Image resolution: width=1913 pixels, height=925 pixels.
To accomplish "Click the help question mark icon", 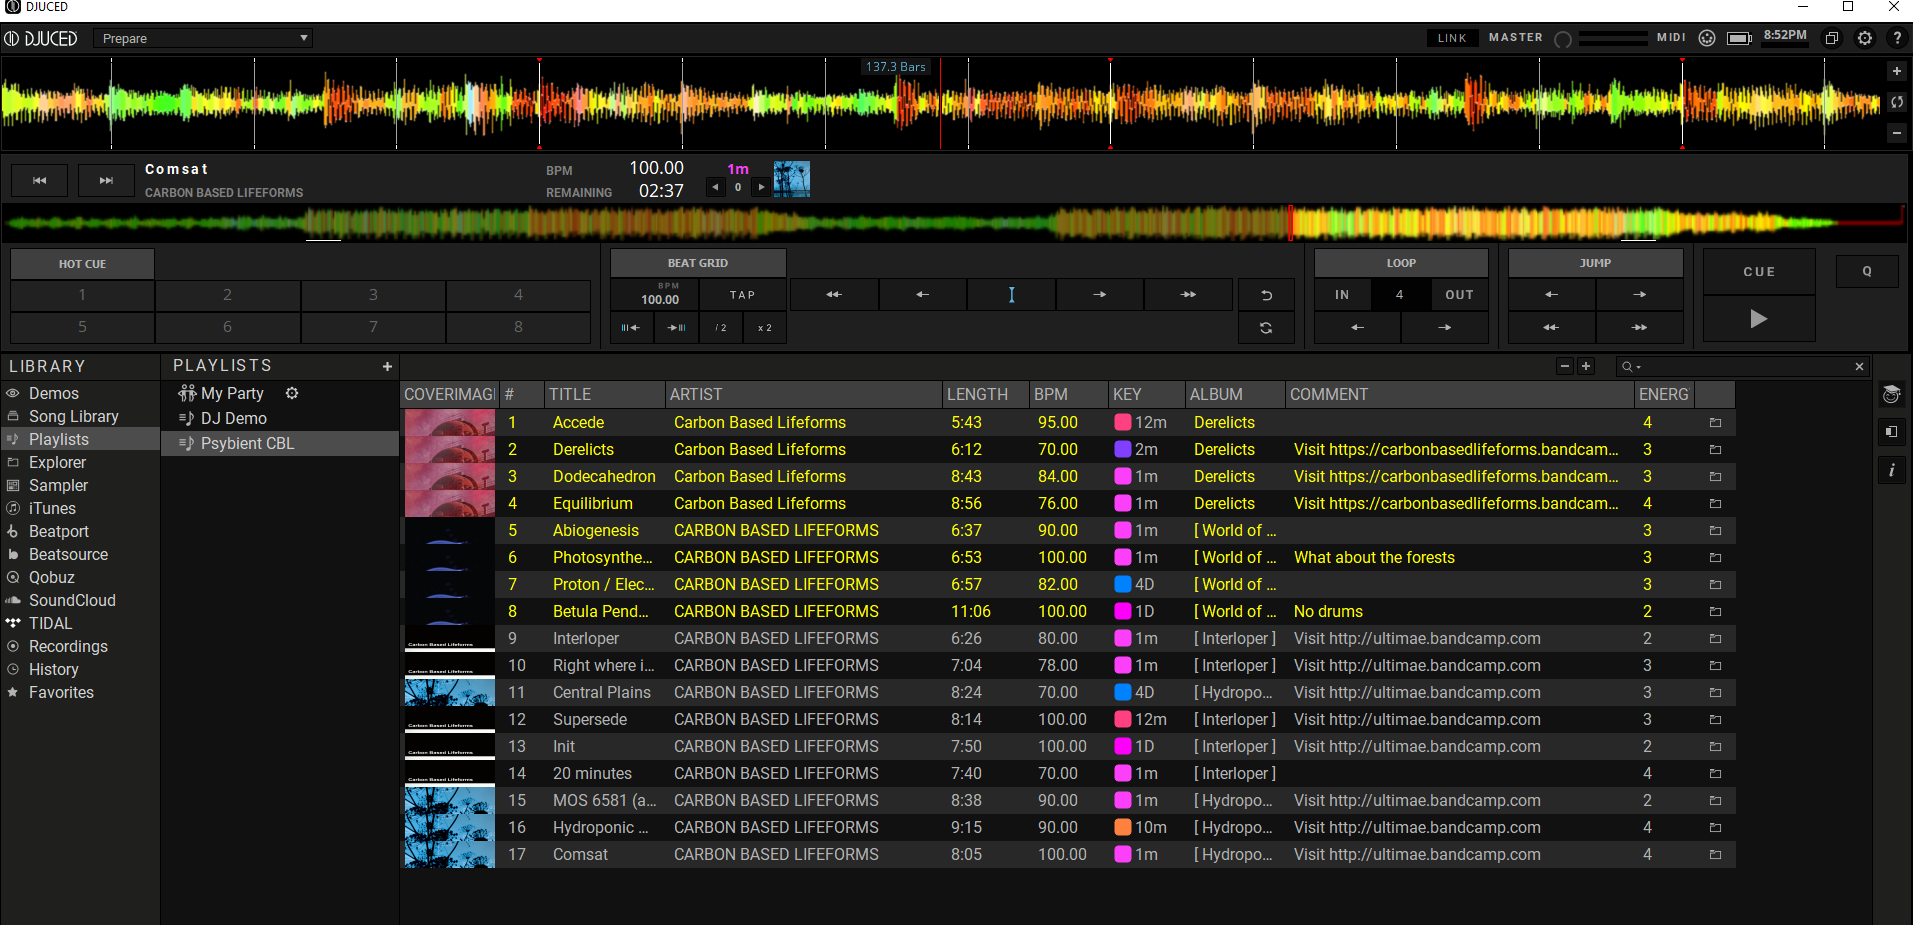I will [1896, 38].
